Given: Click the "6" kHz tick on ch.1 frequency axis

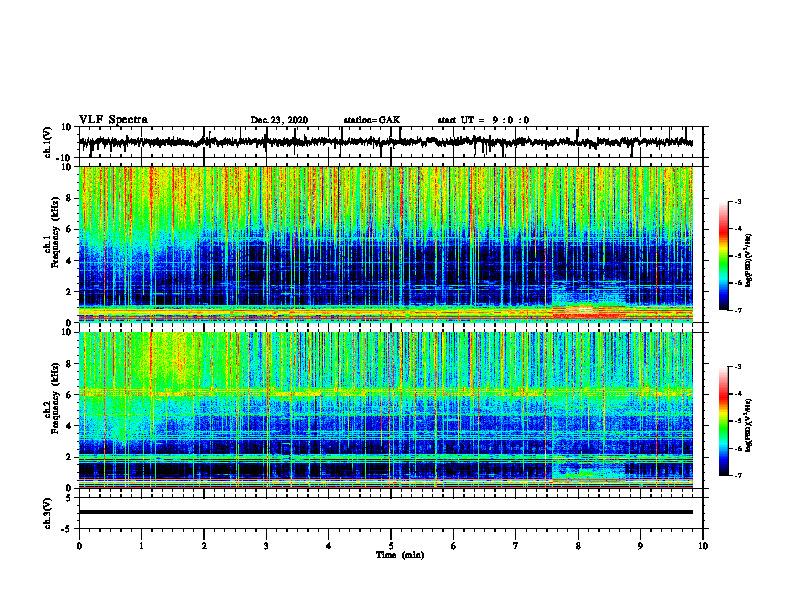Looking at the screenshot, I should coord(70,229).
